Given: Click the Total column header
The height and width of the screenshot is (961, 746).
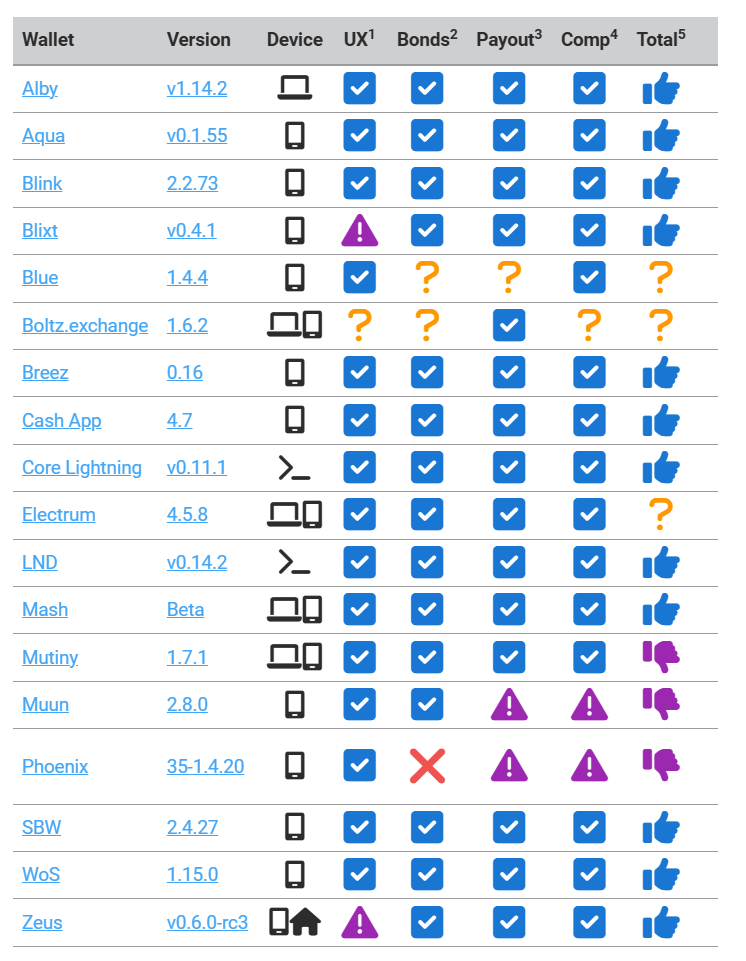Looking at the screenshot, I should coord(661,39).
